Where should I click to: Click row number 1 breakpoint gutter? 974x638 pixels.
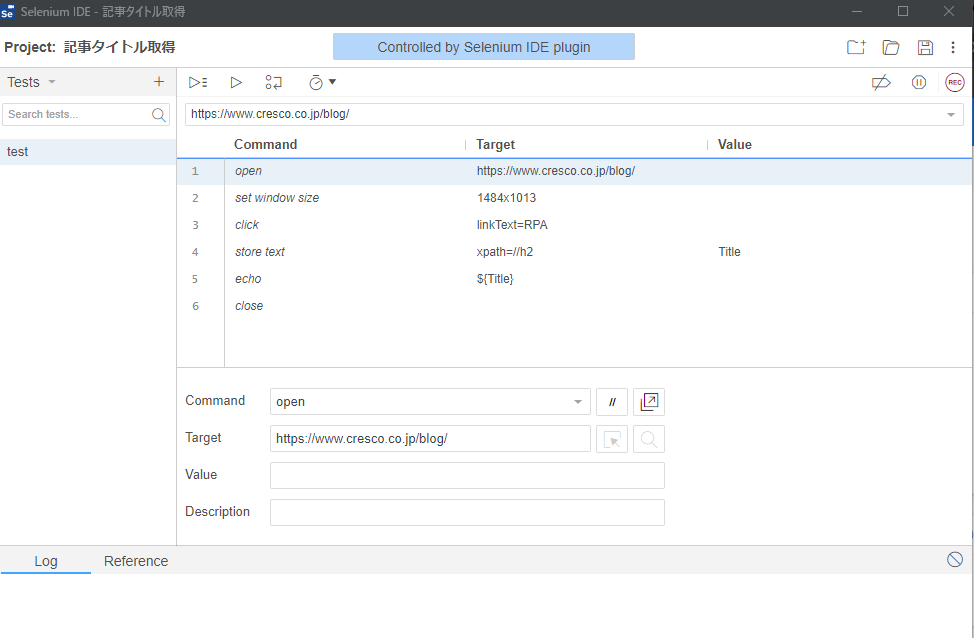pyautogui.click(x=195, y=171)
